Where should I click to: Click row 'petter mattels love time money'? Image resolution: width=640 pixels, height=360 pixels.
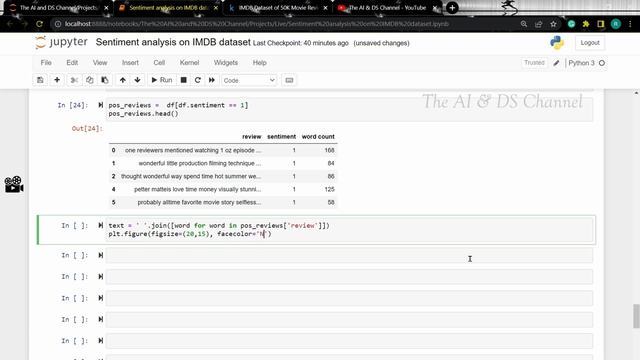223,189
